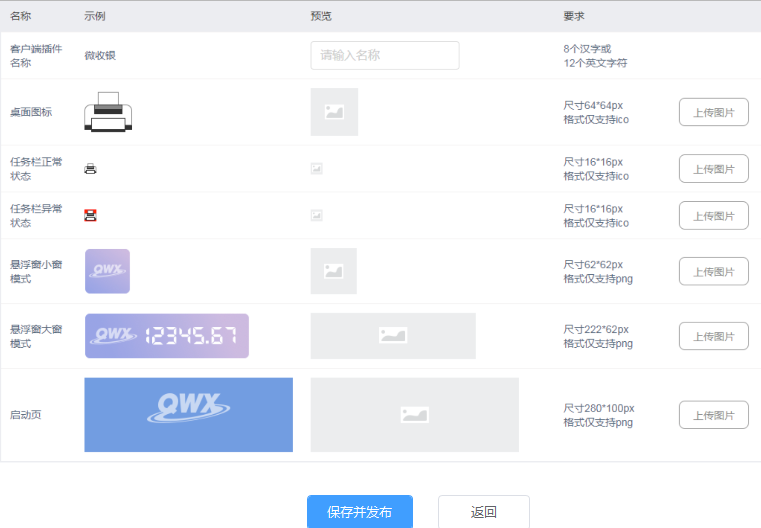Select the blue QWX startup page example
The height and width of the screenshot is (528, 761).
[x=188, y=414]
